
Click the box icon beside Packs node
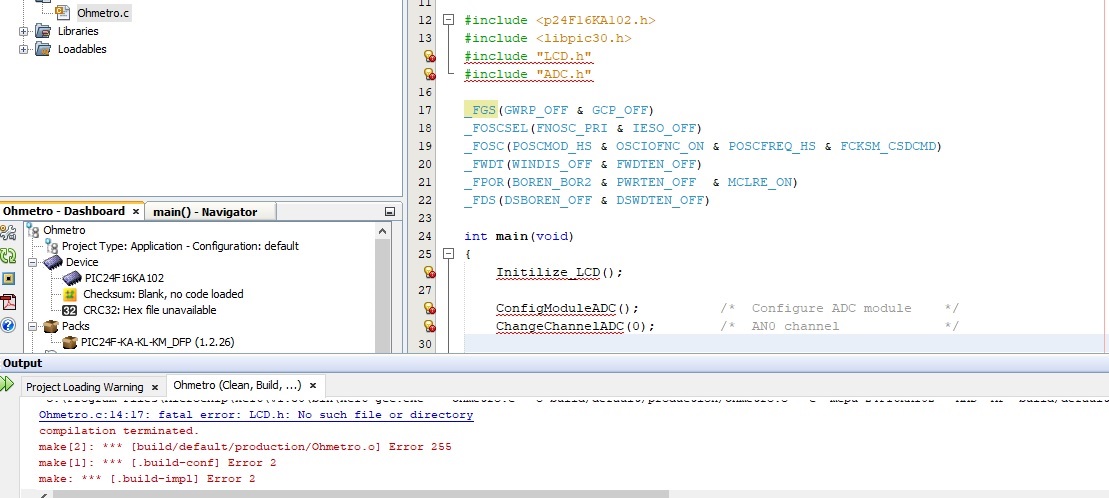[x=51, y=326]
